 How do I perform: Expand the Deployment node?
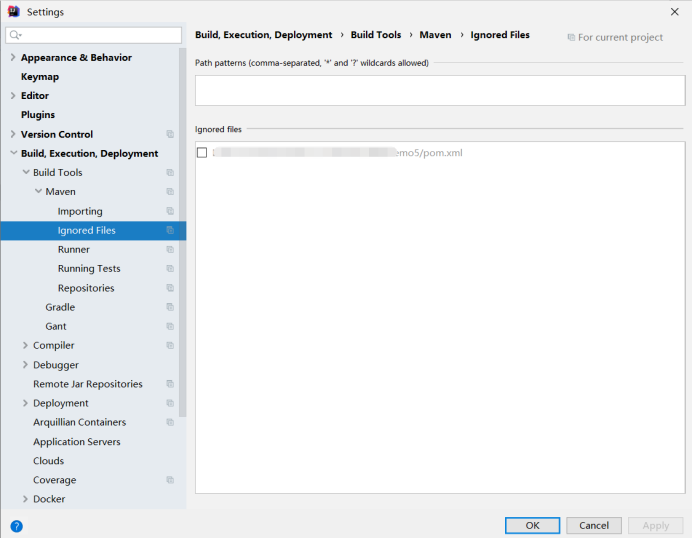point(25,403)
